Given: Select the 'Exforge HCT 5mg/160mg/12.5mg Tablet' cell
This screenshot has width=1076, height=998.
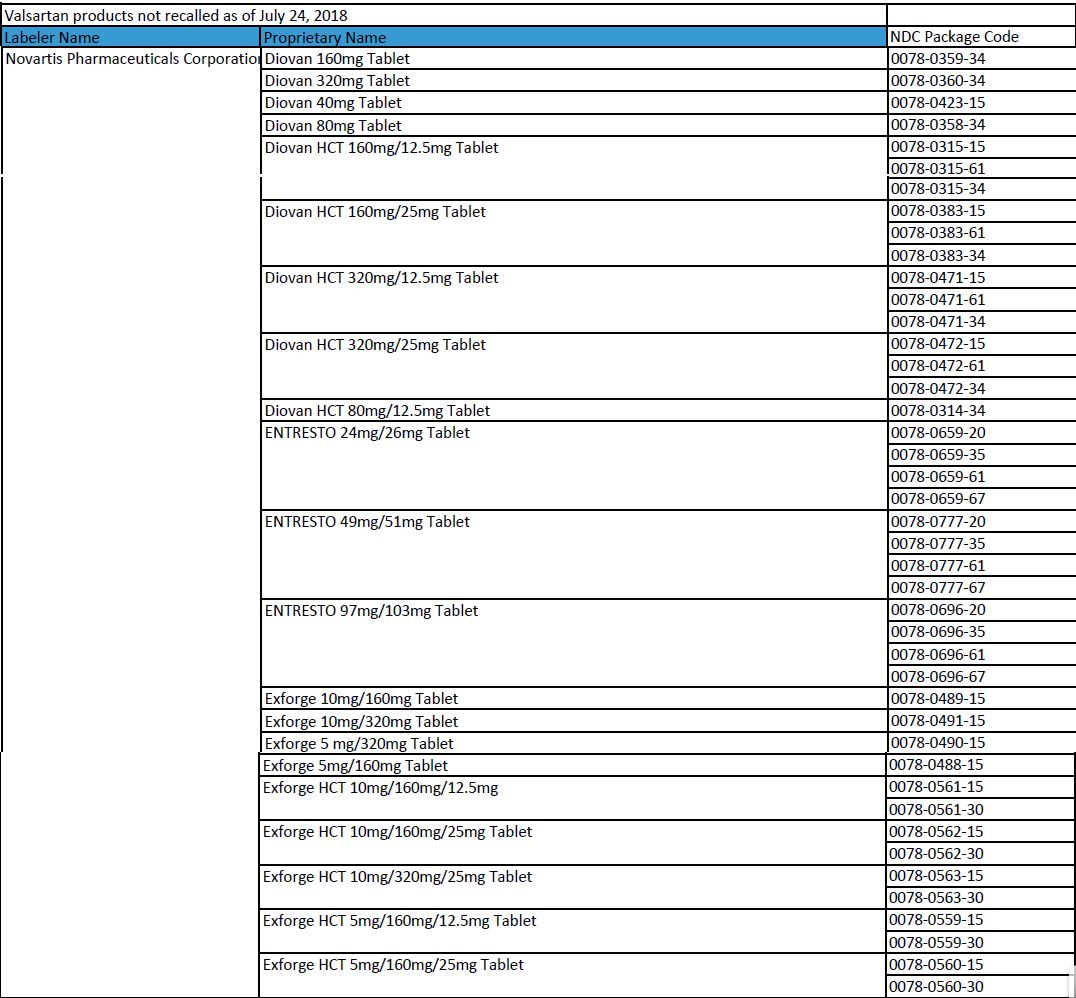Looking at the screenshot, I should (x=572, y=931).
